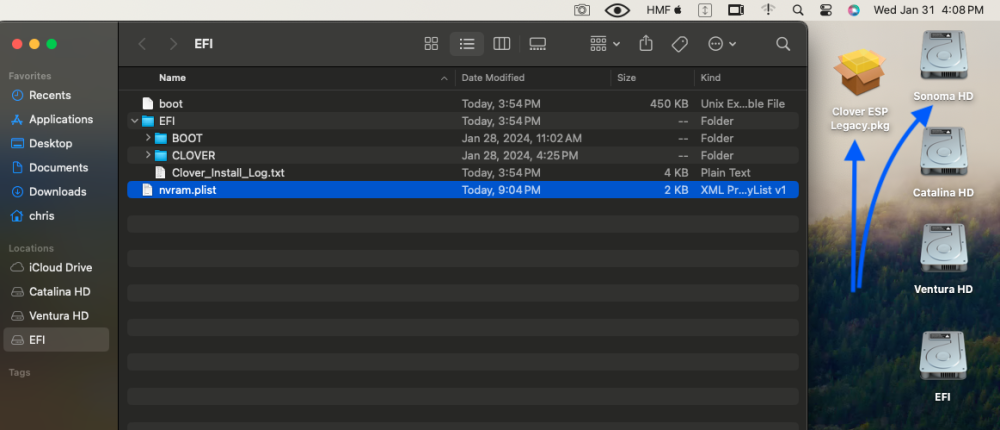Click the eye icon in menu bar
Screen dimensions: 1000x430
click(x=617, y=10)
